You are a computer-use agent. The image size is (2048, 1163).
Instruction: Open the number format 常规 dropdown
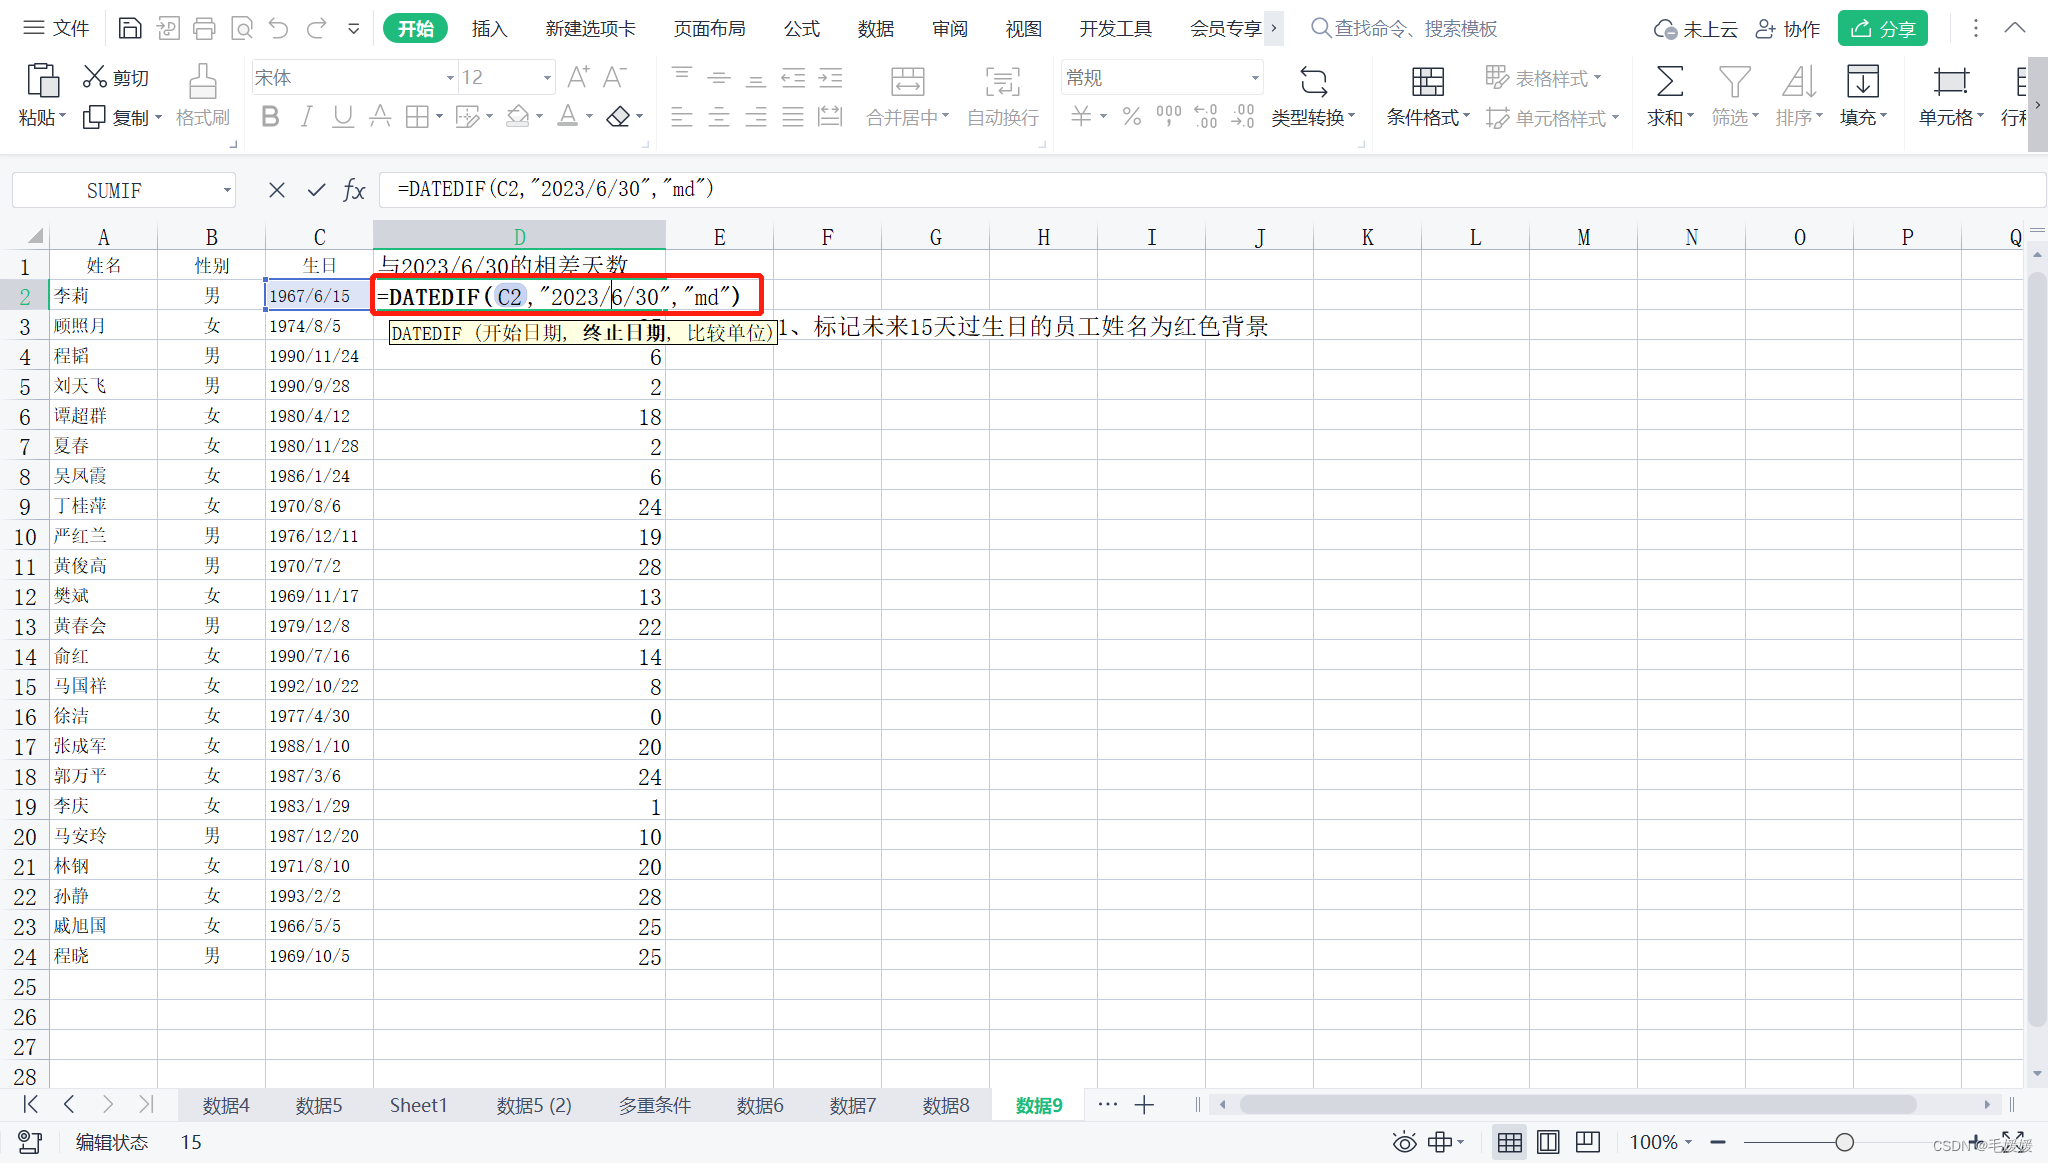1254,77
